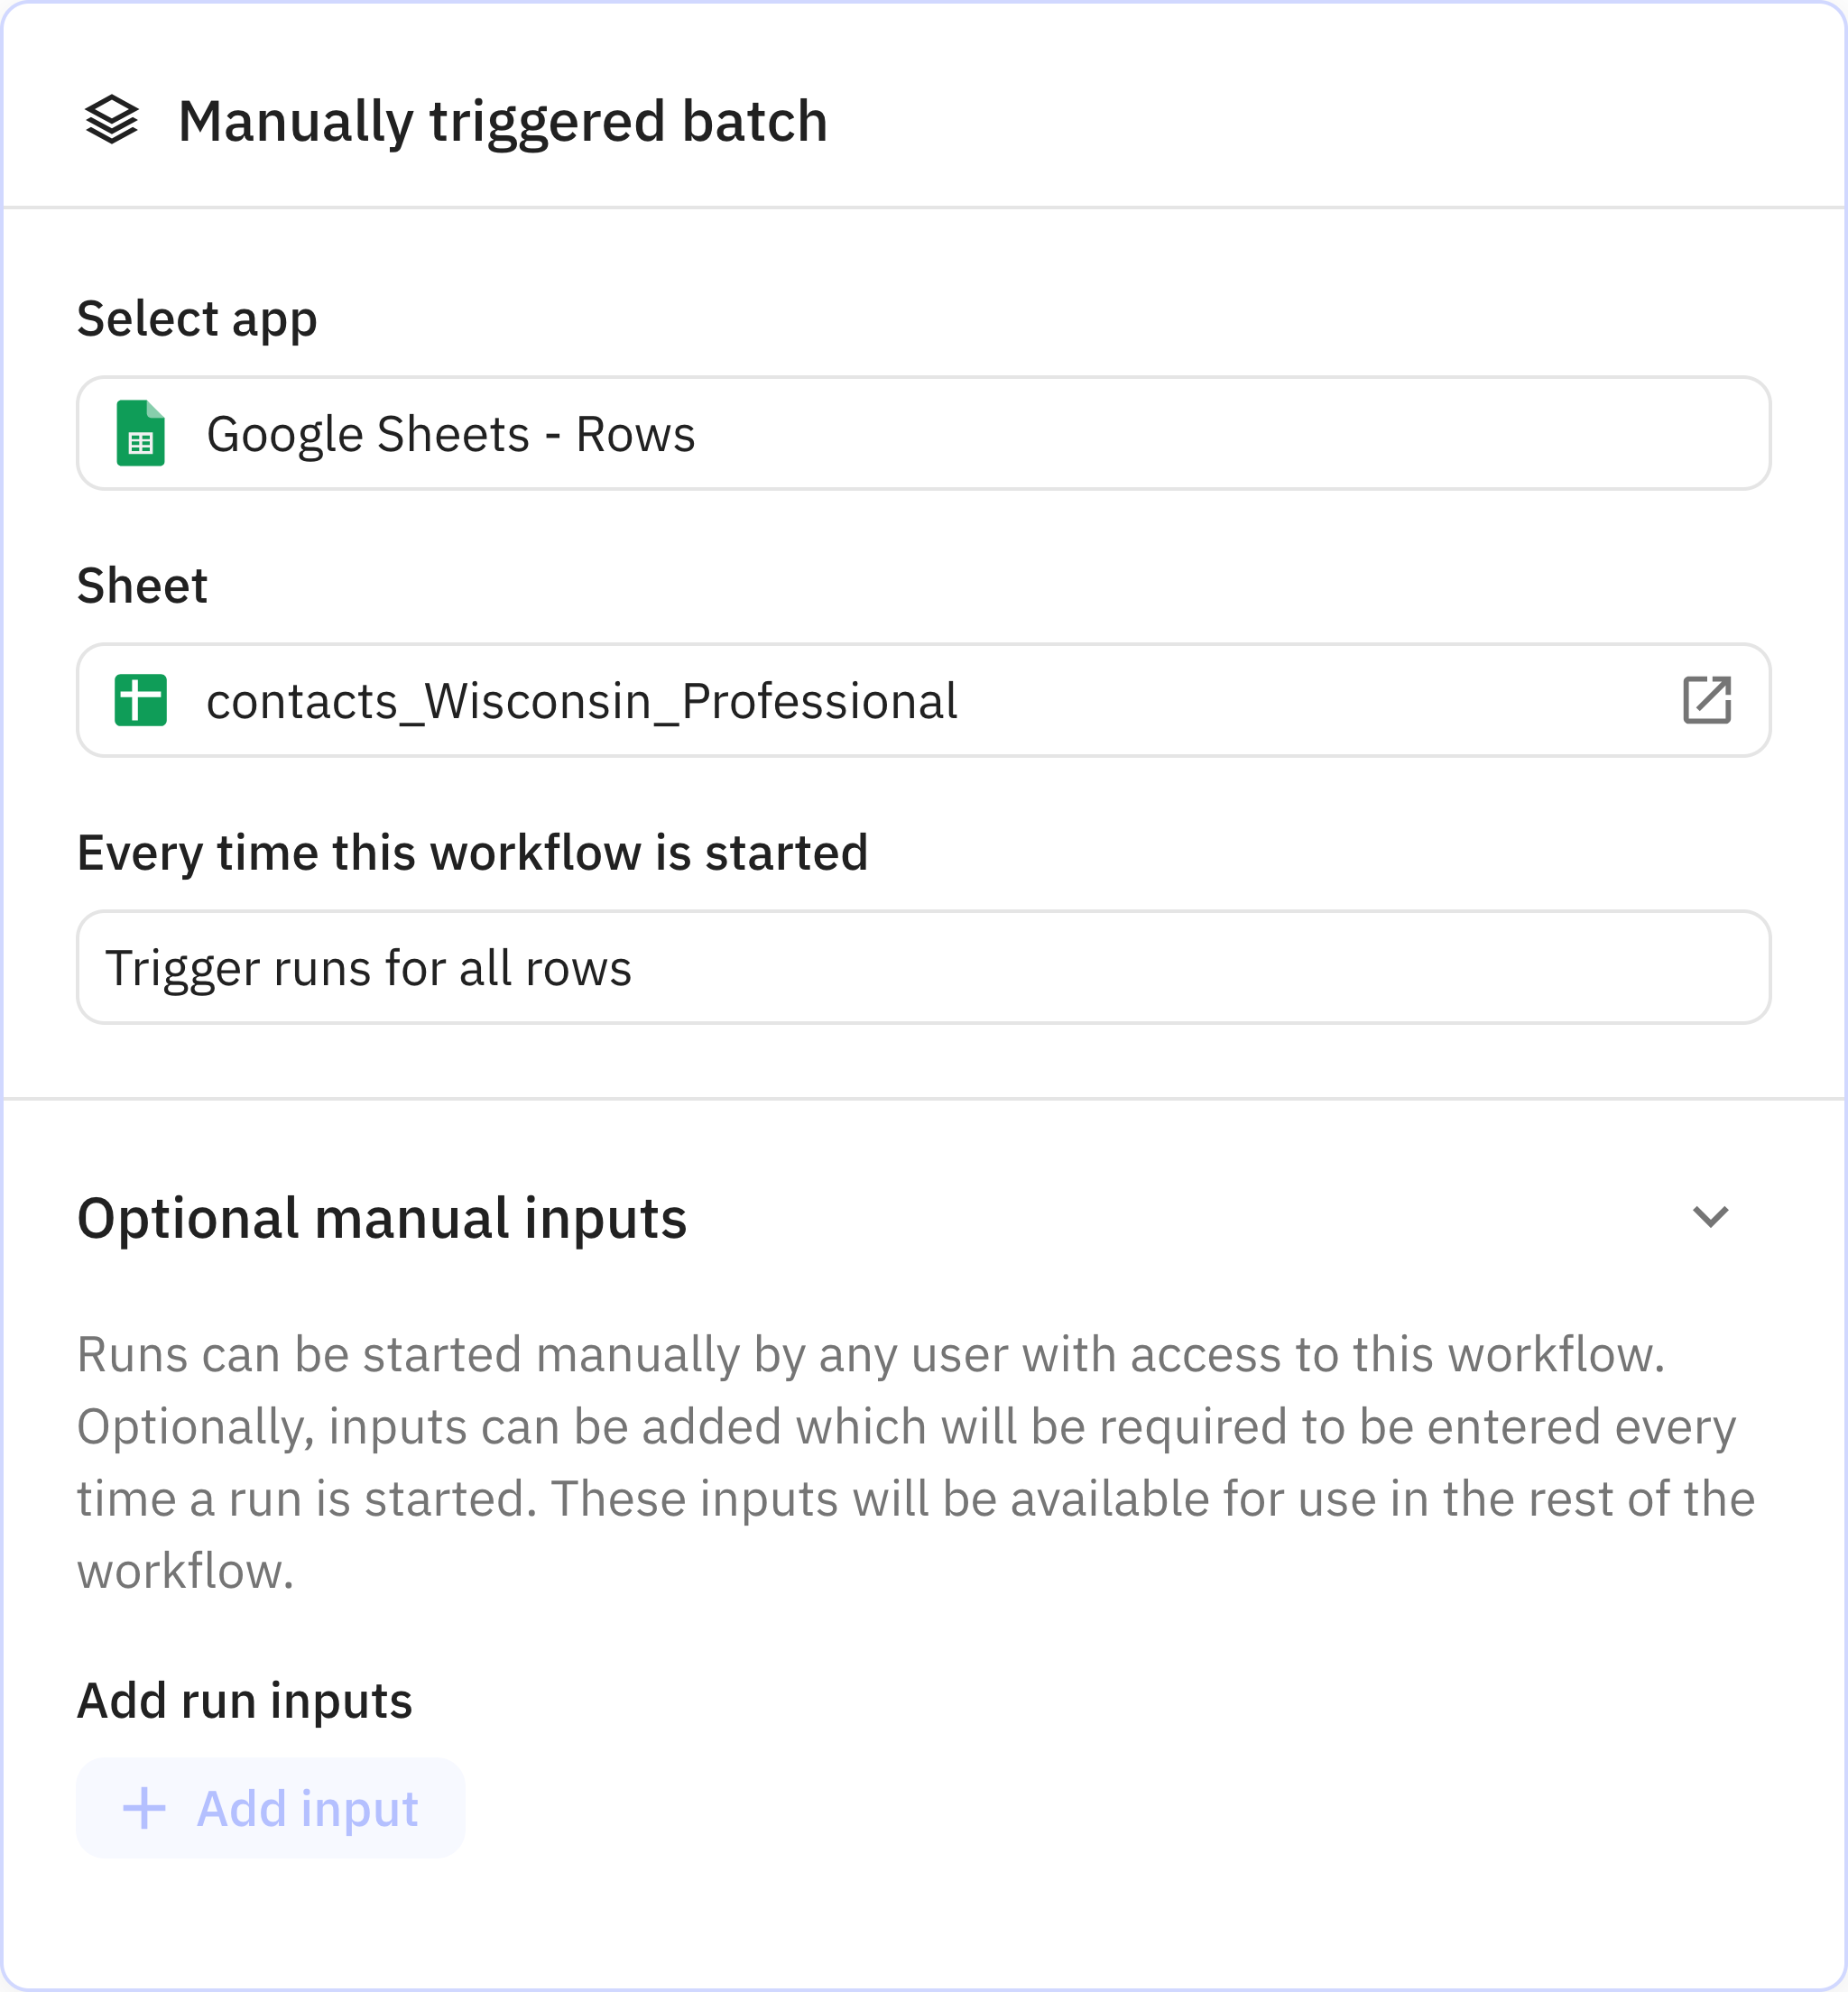Click the Sheet field label
Image resolution: width=1848 pixels, height=1992 pixels.
[x=142, y=586]
